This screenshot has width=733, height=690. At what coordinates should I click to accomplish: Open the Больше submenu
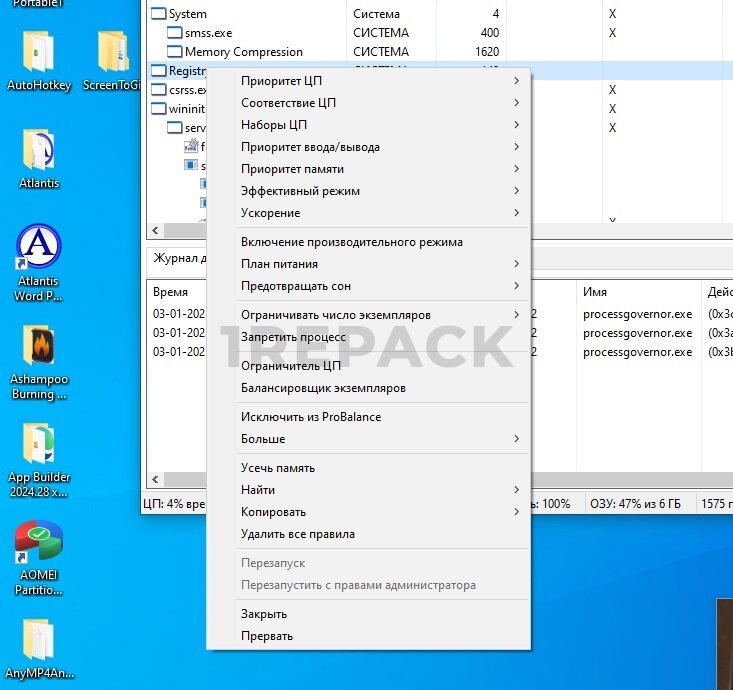coord(263,439)
